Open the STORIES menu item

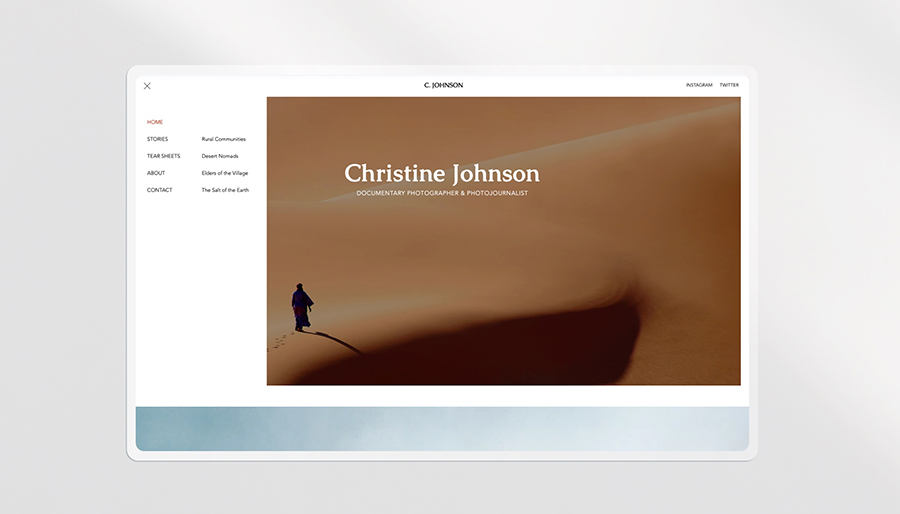coord(157,139)
